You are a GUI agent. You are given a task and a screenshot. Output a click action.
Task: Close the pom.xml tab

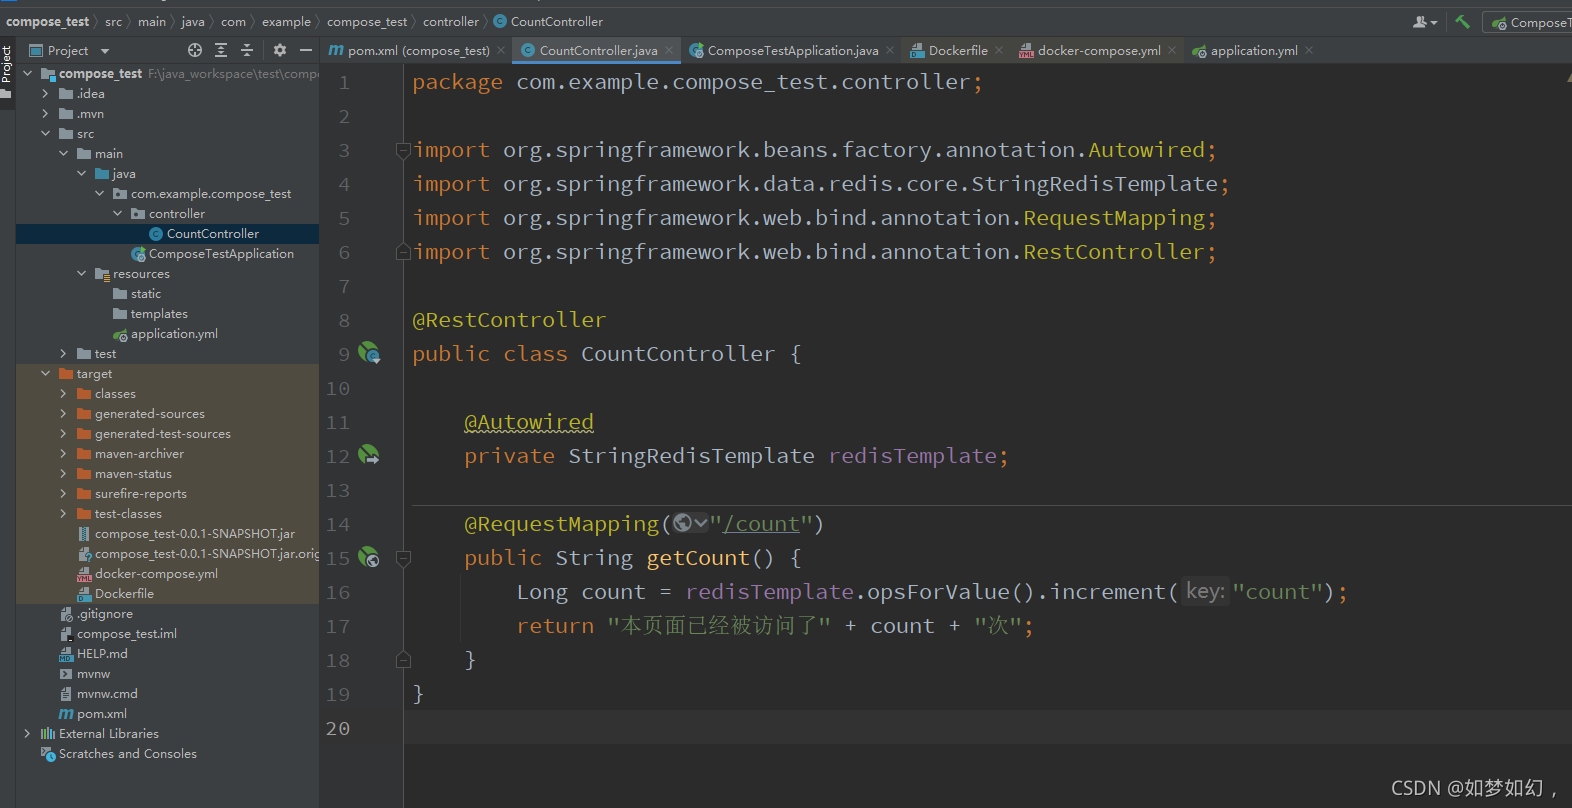[x=501, y=50]
